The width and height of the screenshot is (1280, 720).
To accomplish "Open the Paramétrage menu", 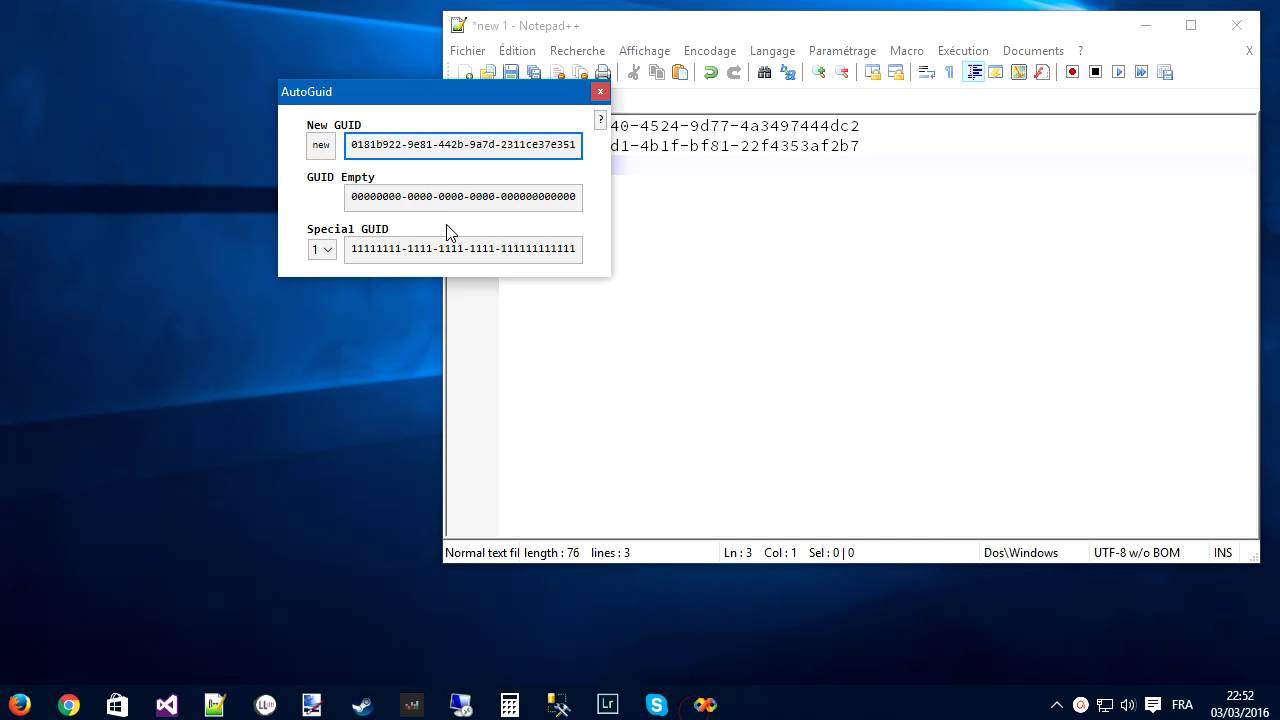I will [x=842, y=51].
